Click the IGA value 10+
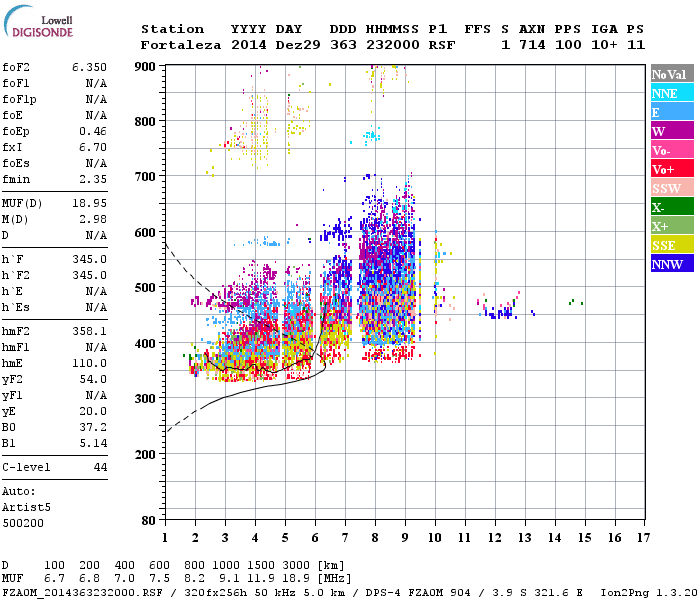Screen dimensions: 700x600 pos(604,45)
